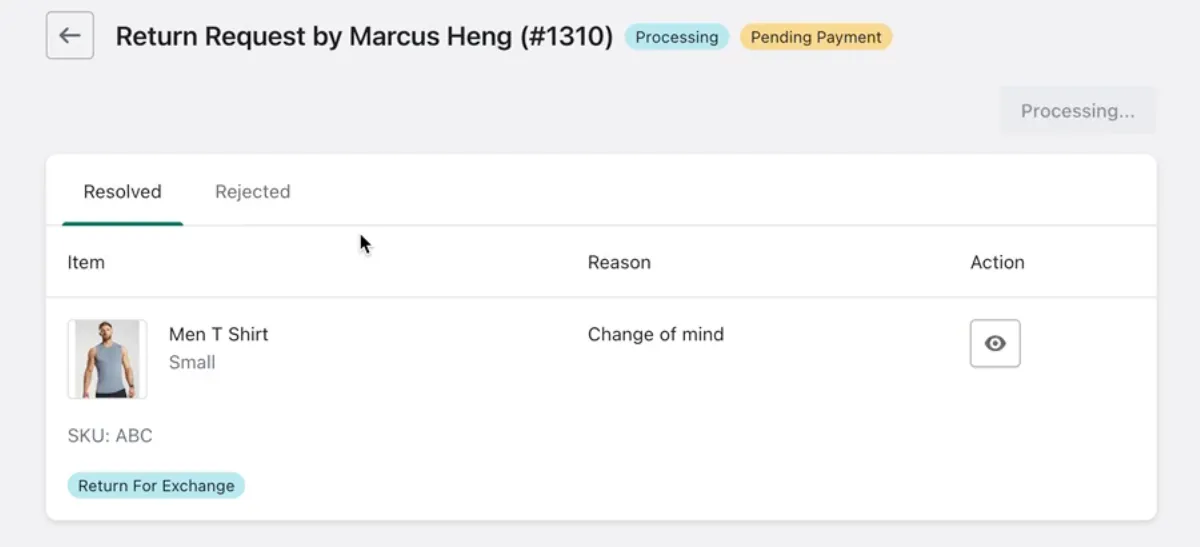Viewport: 1200px width, 547px height.
Task: Click green underline beneath Resolved tab
Action: (x=122, y=224)
